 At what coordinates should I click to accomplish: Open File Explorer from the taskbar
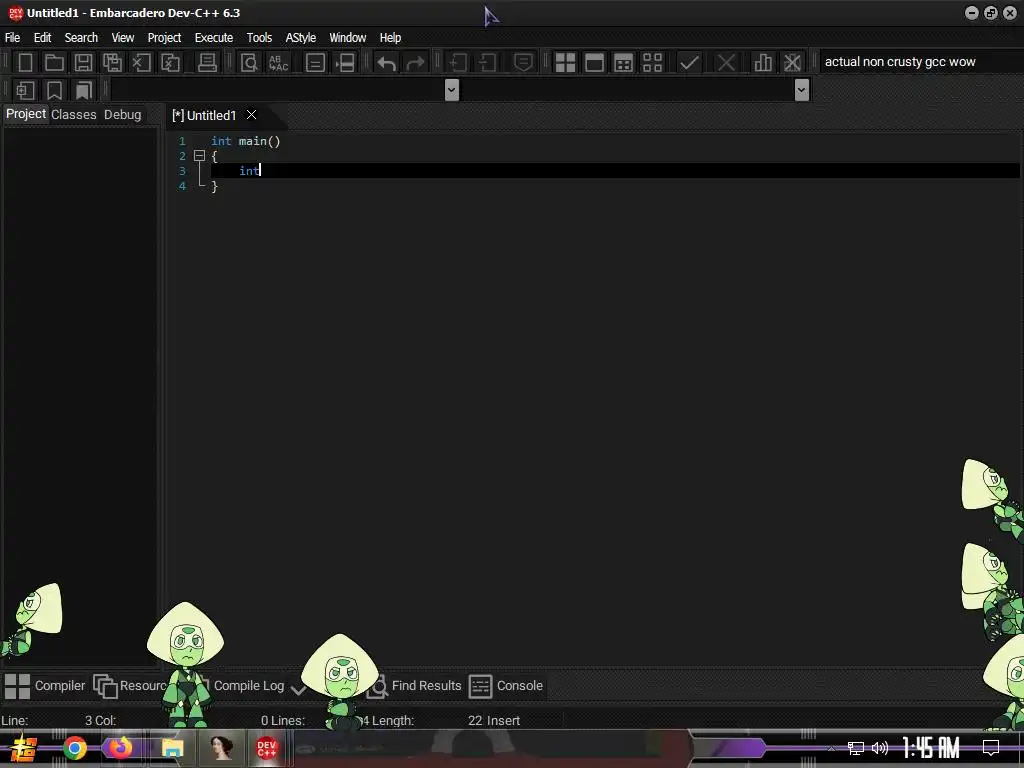pos(172,748)
